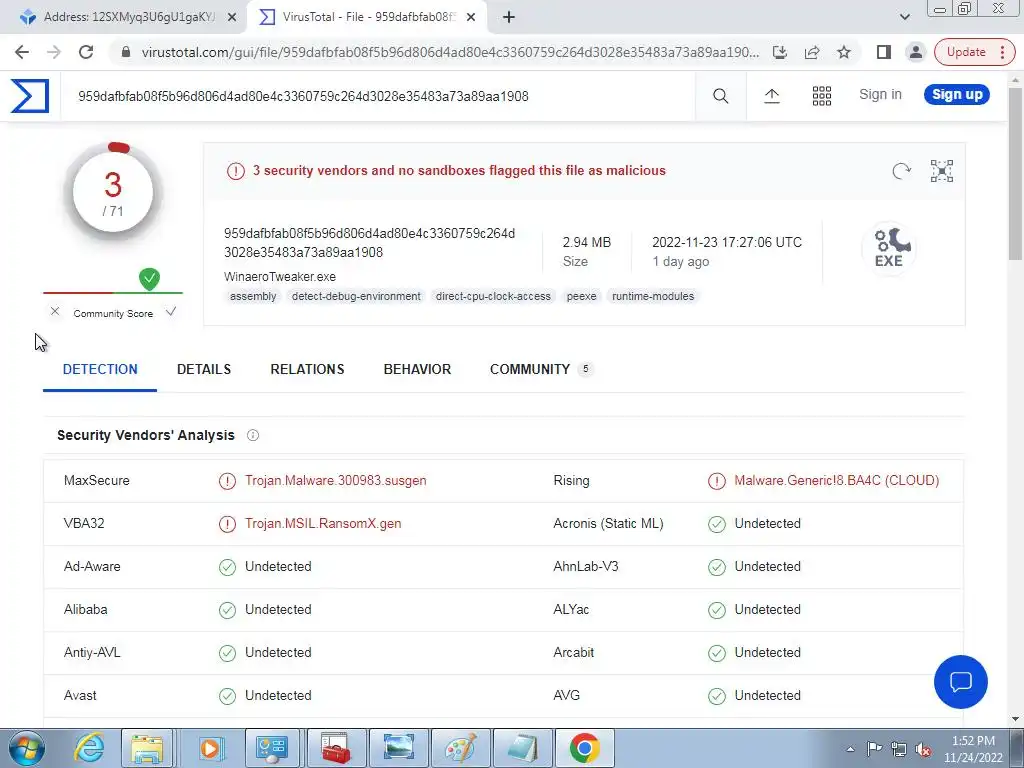Screen dimensions: 1024x768
Task: Click the runtime-modules tag
Action: tap(653, 296)
